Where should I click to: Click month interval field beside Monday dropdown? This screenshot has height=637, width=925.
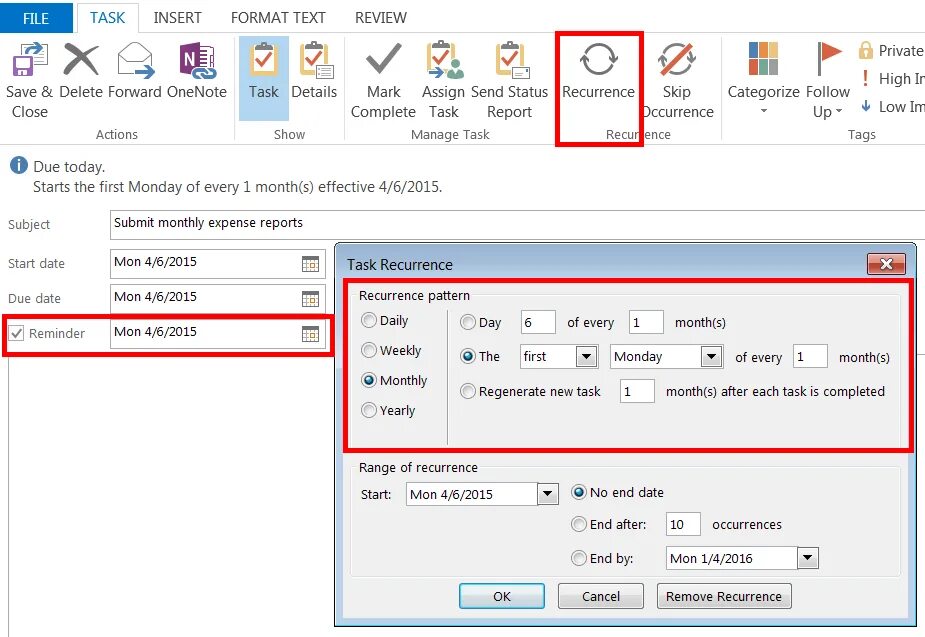coord(810,357)
